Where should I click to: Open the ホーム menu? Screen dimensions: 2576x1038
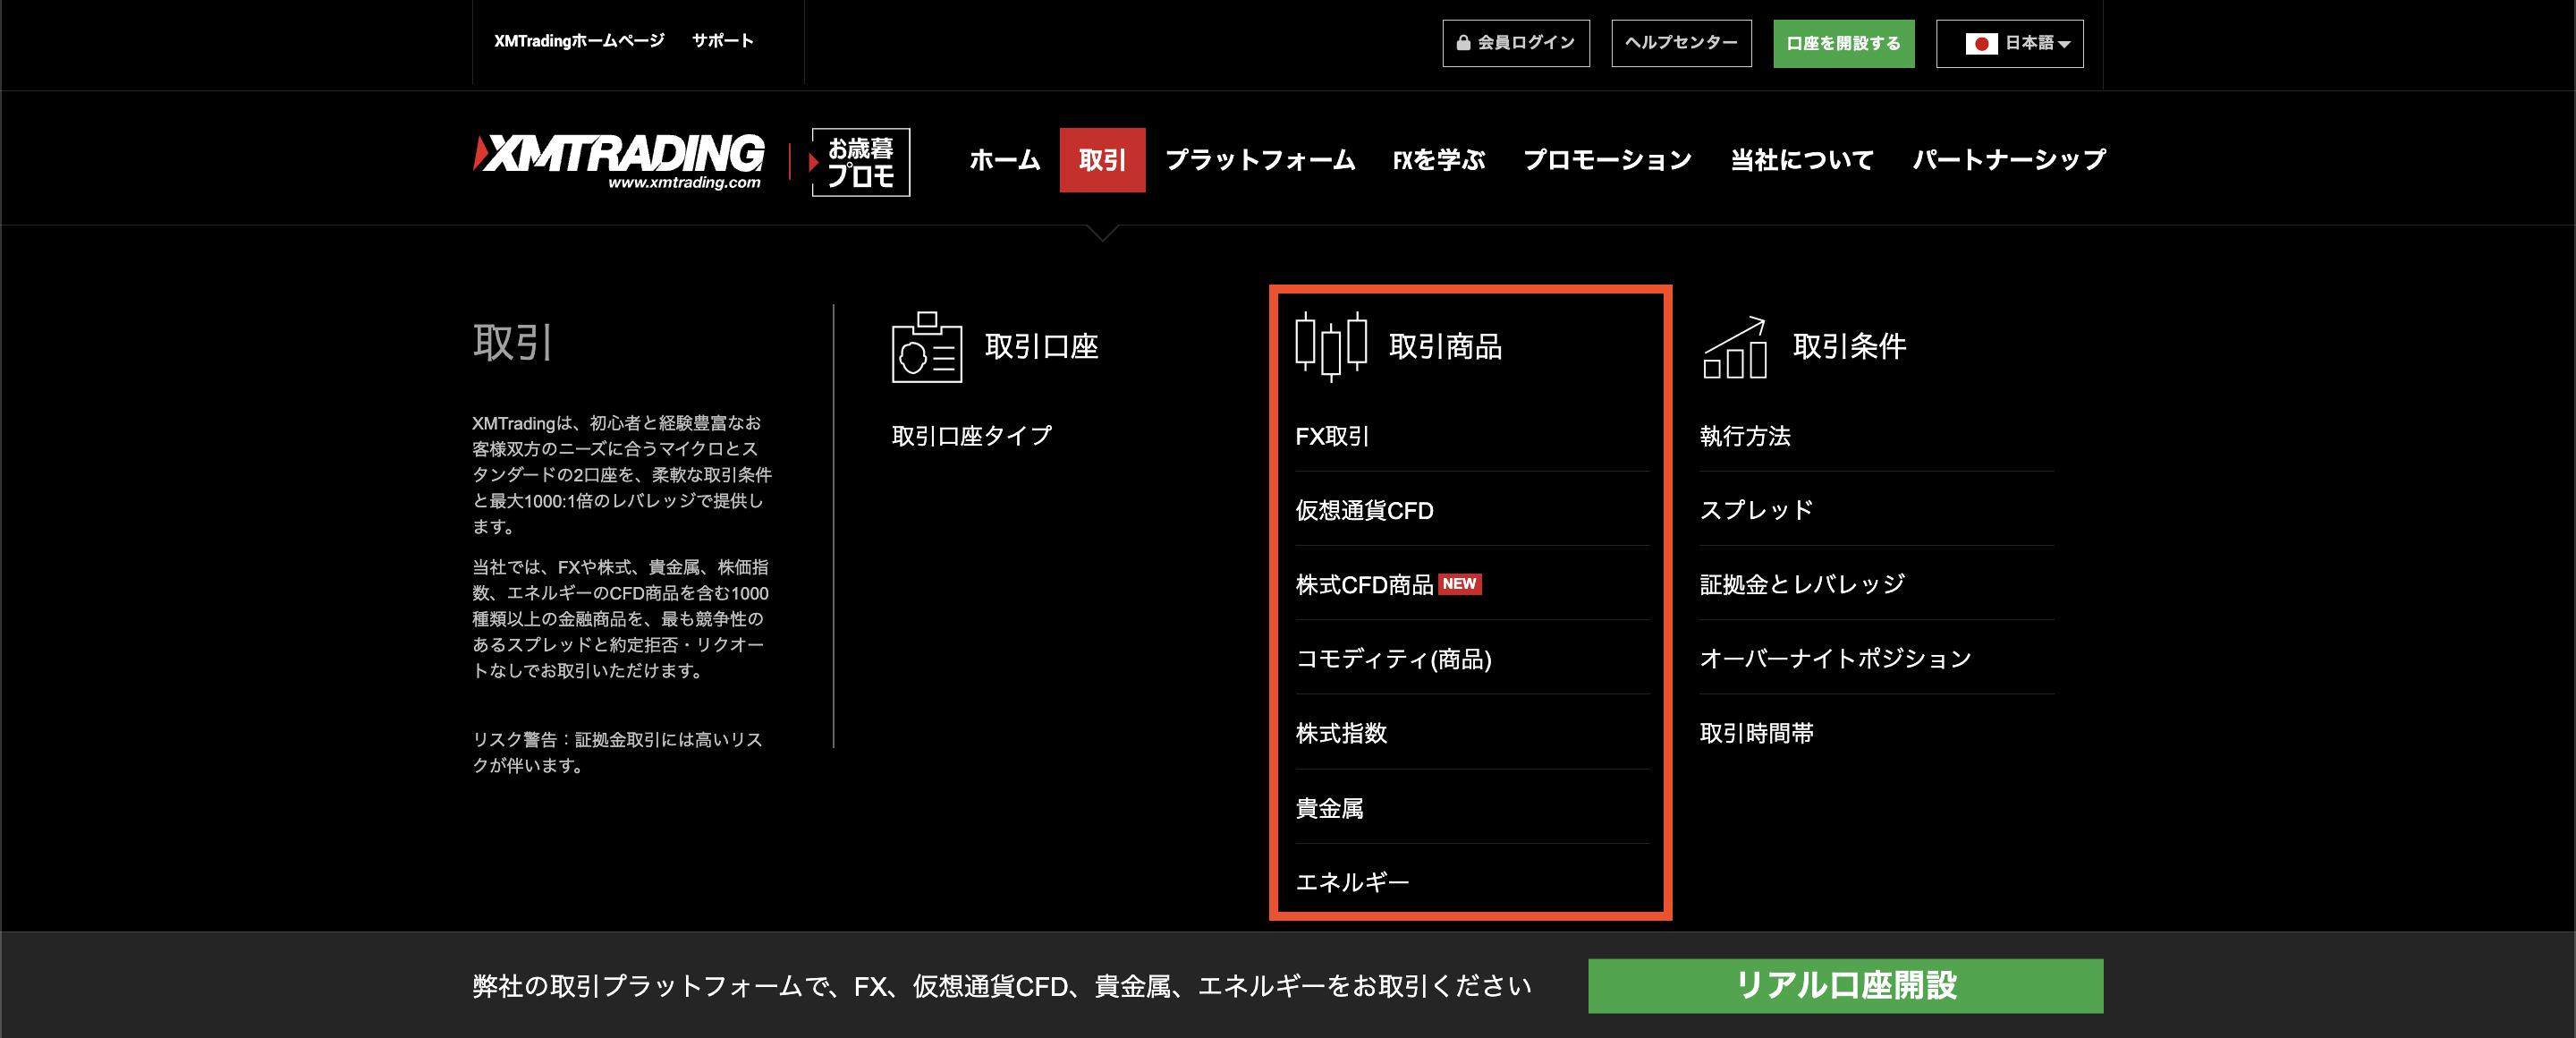point(1004,160)
